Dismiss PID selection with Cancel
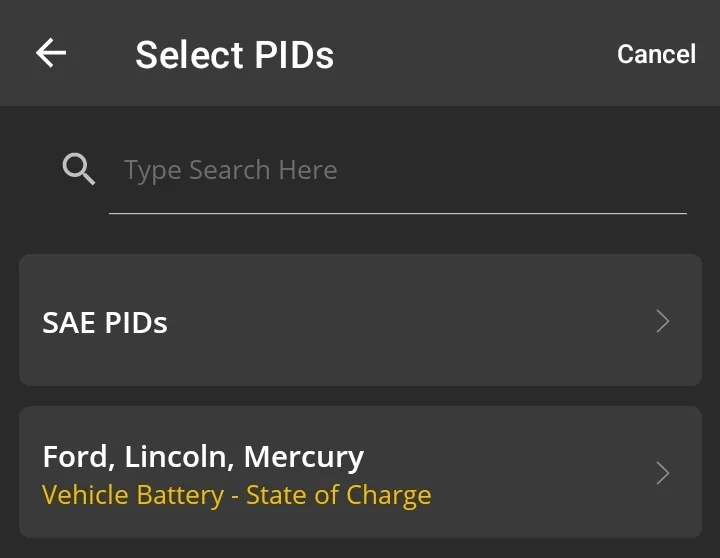720x558 pixels. click(x=656, y=54)
